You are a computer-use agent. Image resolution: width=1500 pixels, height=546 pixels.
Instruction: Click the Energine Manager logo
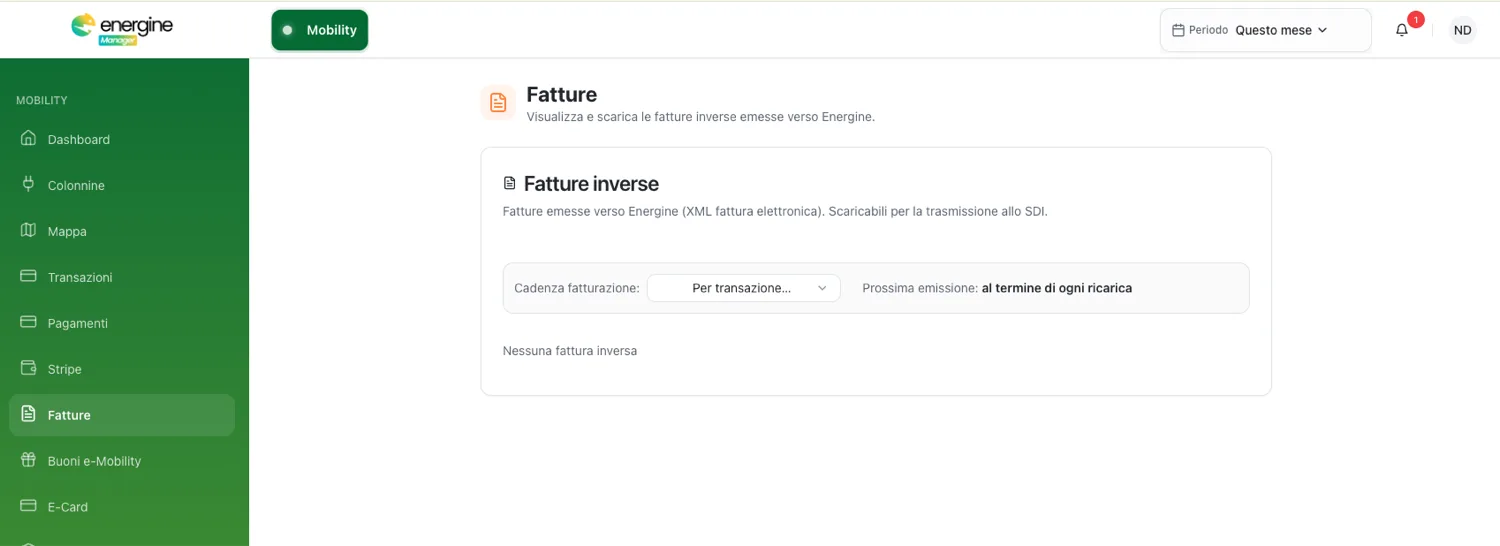click(122, 29)
